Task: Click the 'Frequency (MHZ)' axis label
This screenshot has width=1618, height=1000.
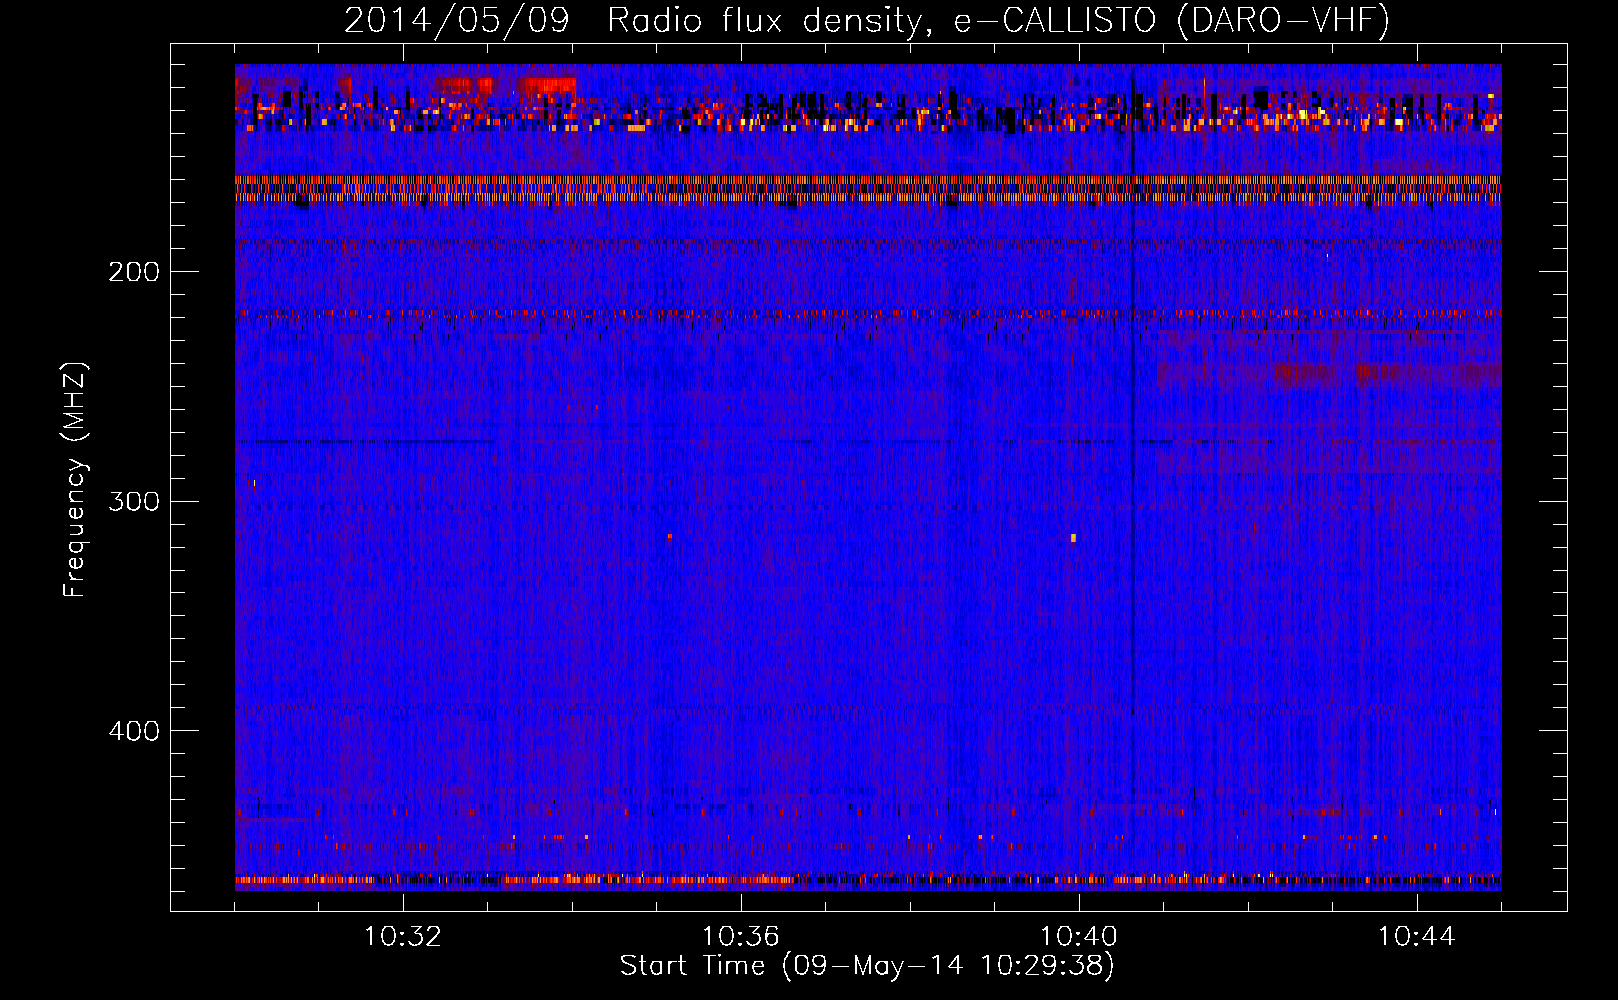Action: pyautogui.click(x=75, y=479)
